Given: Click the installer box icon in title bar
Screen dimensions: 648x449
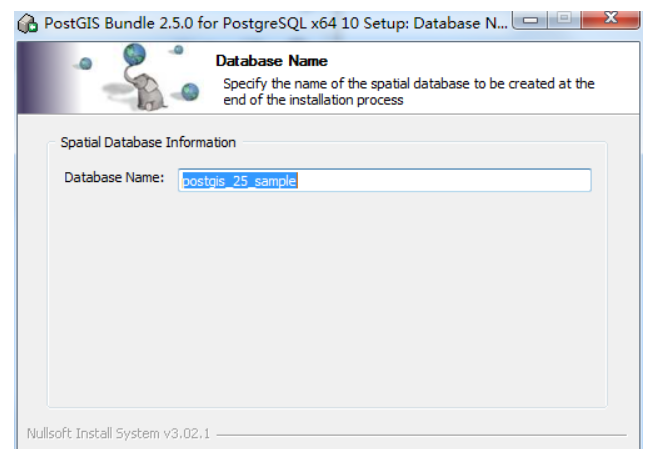Looking at the screenshot, I should point(28,24).
